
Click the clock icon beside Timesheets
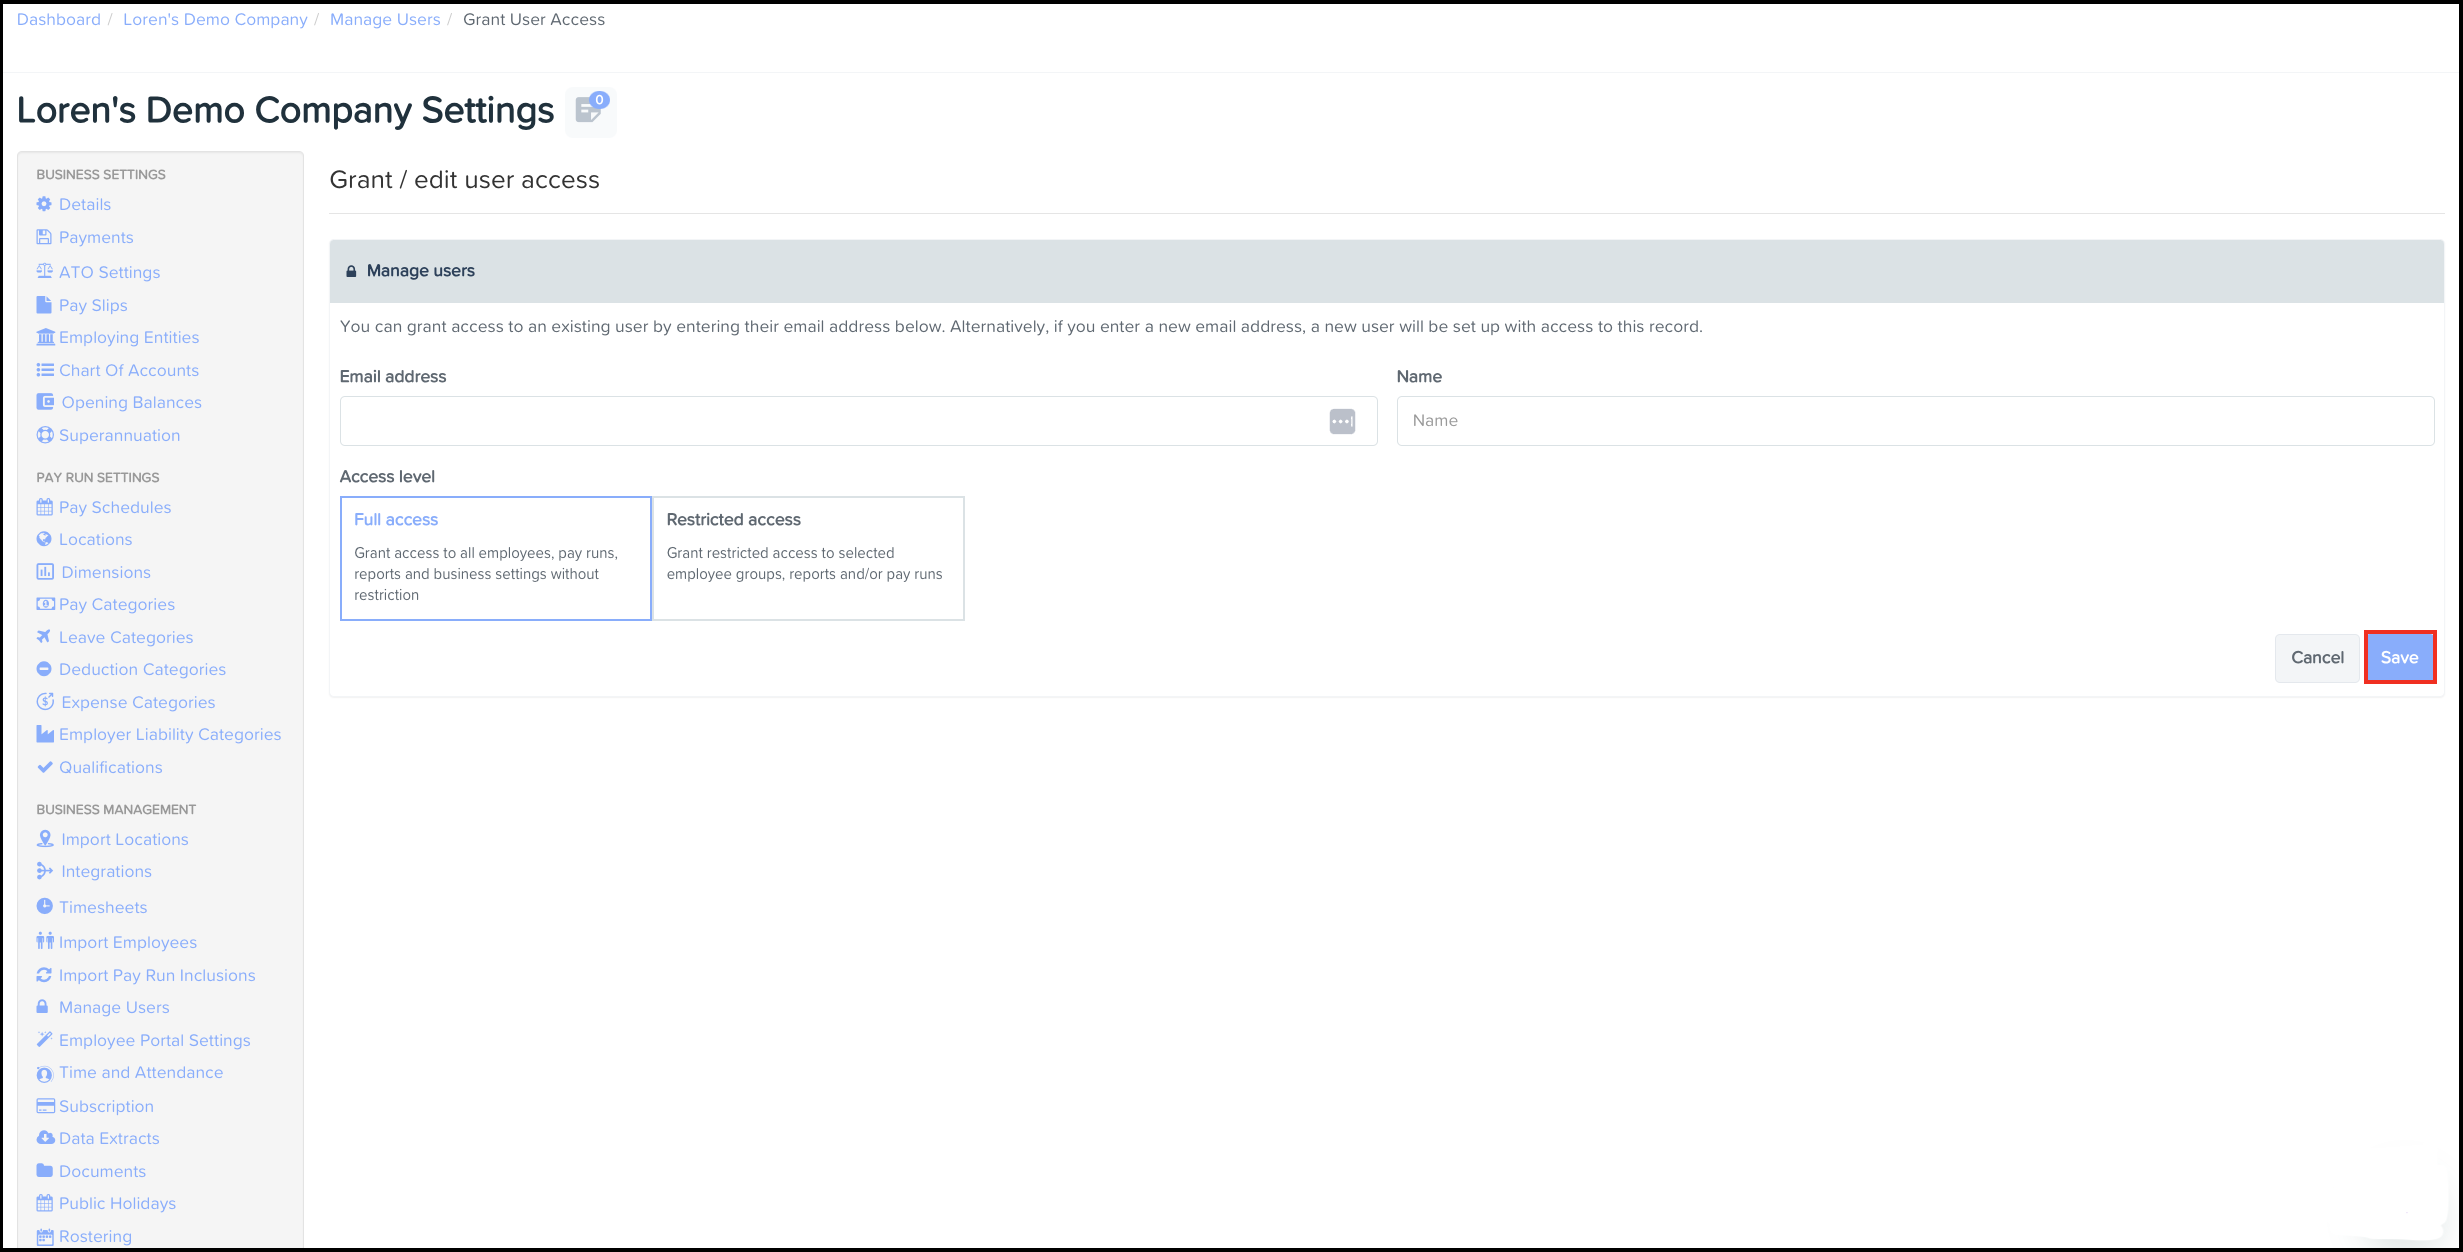tap(44, 906)
